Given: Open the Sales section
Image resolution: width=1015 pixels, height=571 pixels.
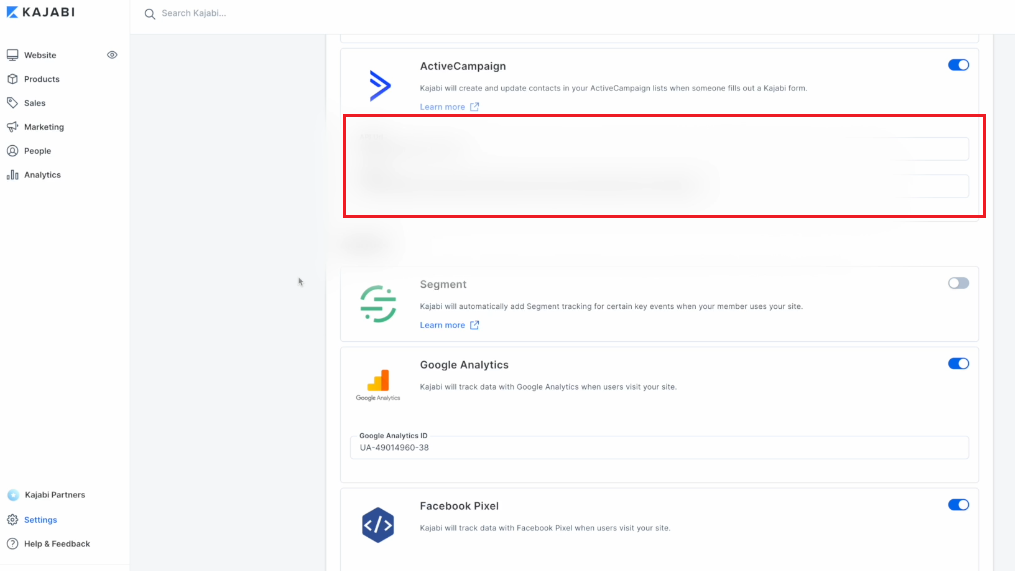Looking at the screenshot, I should [x=34, y=103].
